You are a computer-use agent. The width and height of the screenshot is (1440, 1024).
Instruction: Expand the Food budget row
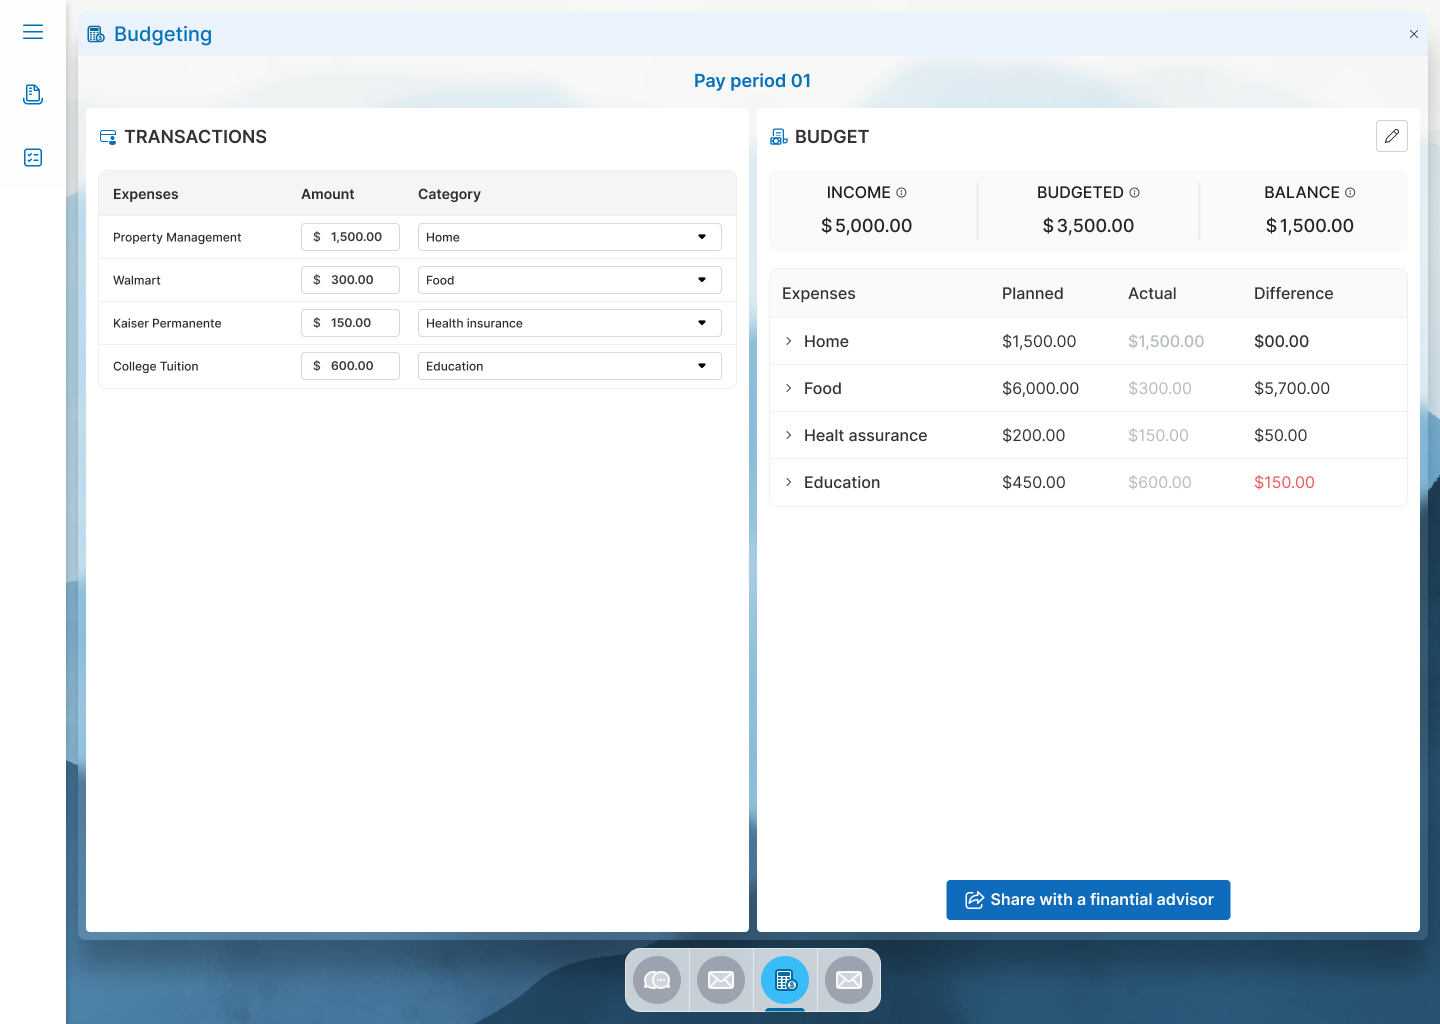click(x=789, y=388)
